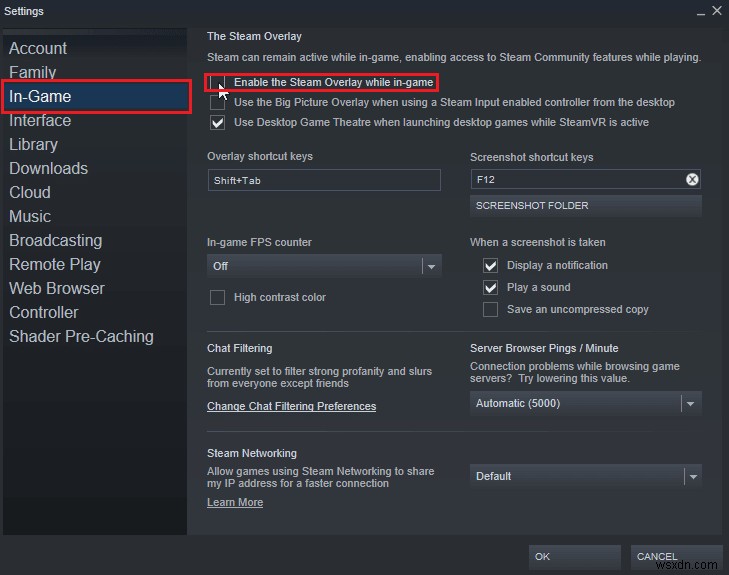This screenshot has height=575, width=729.
Task: Check Save an uncompressed copy
Action: point(490,310)
